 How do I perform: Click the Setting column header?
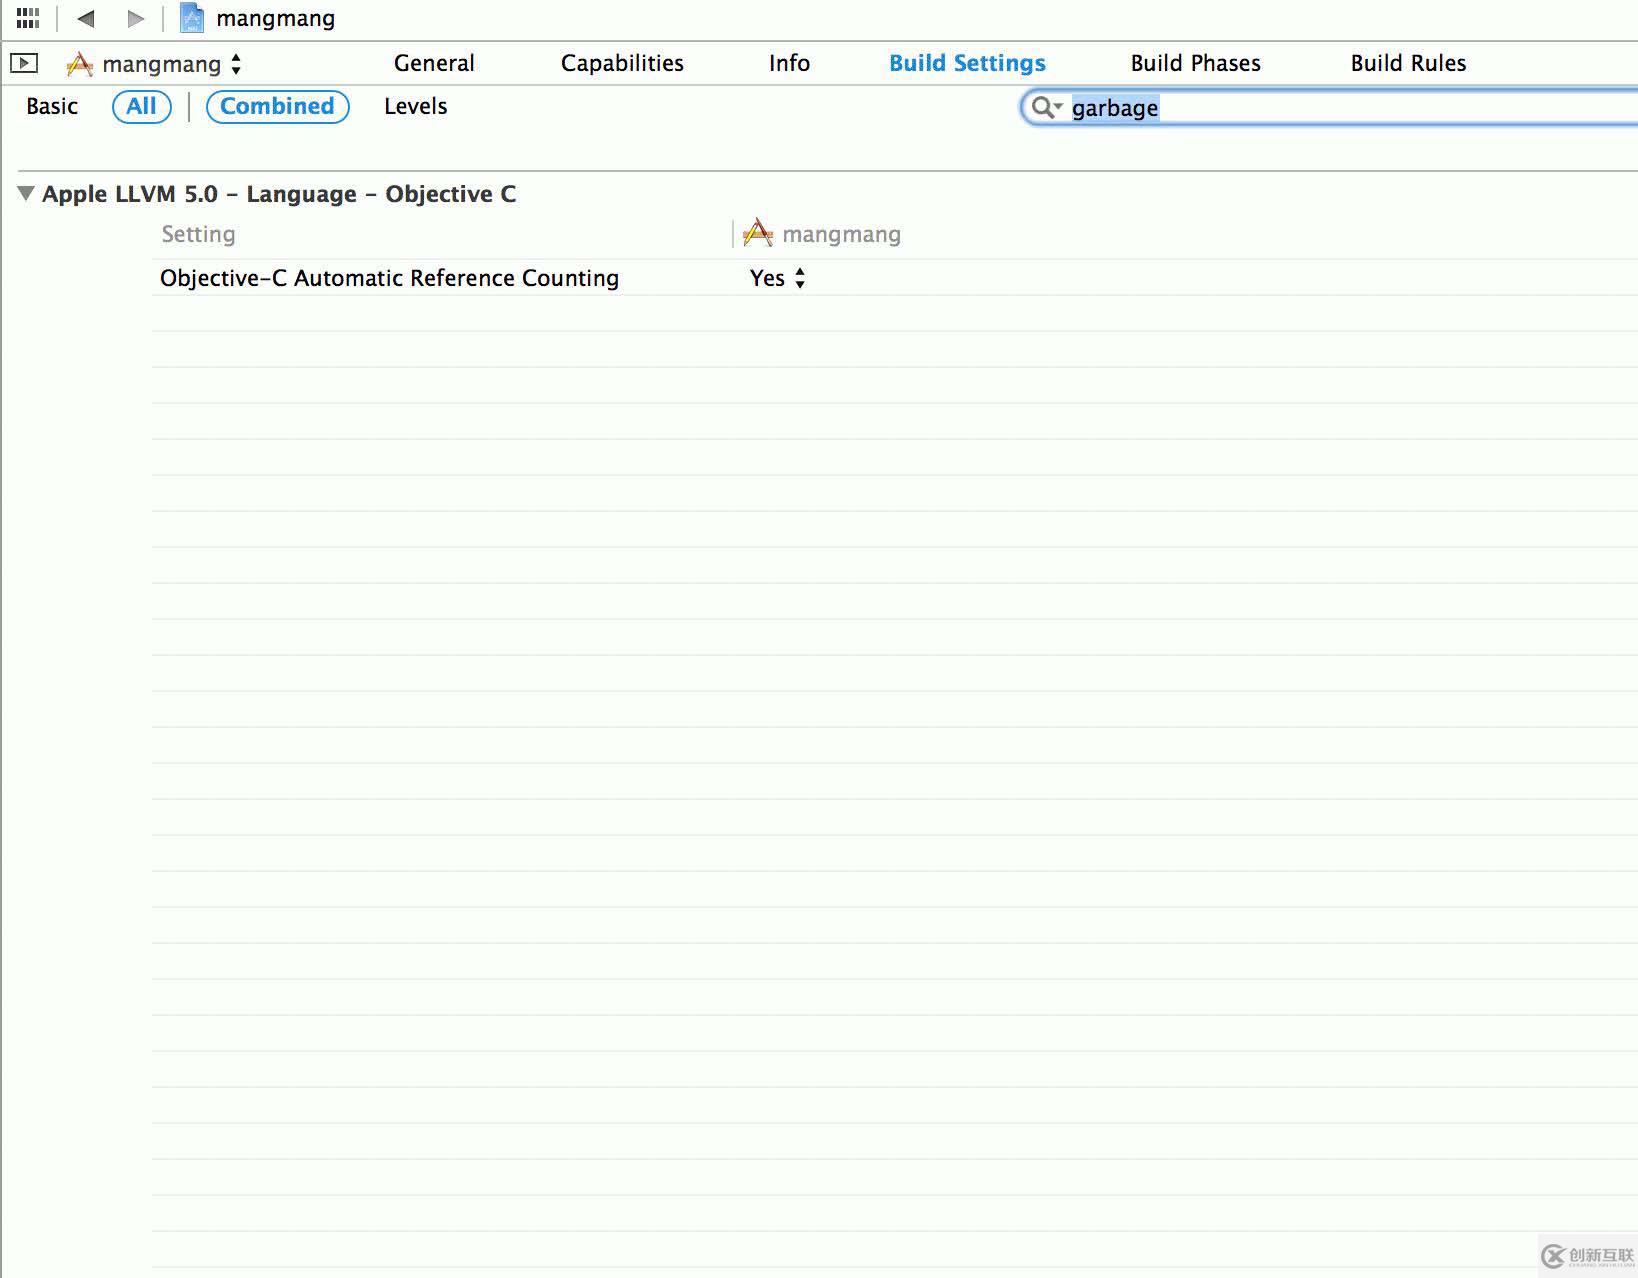coord(198,234)
